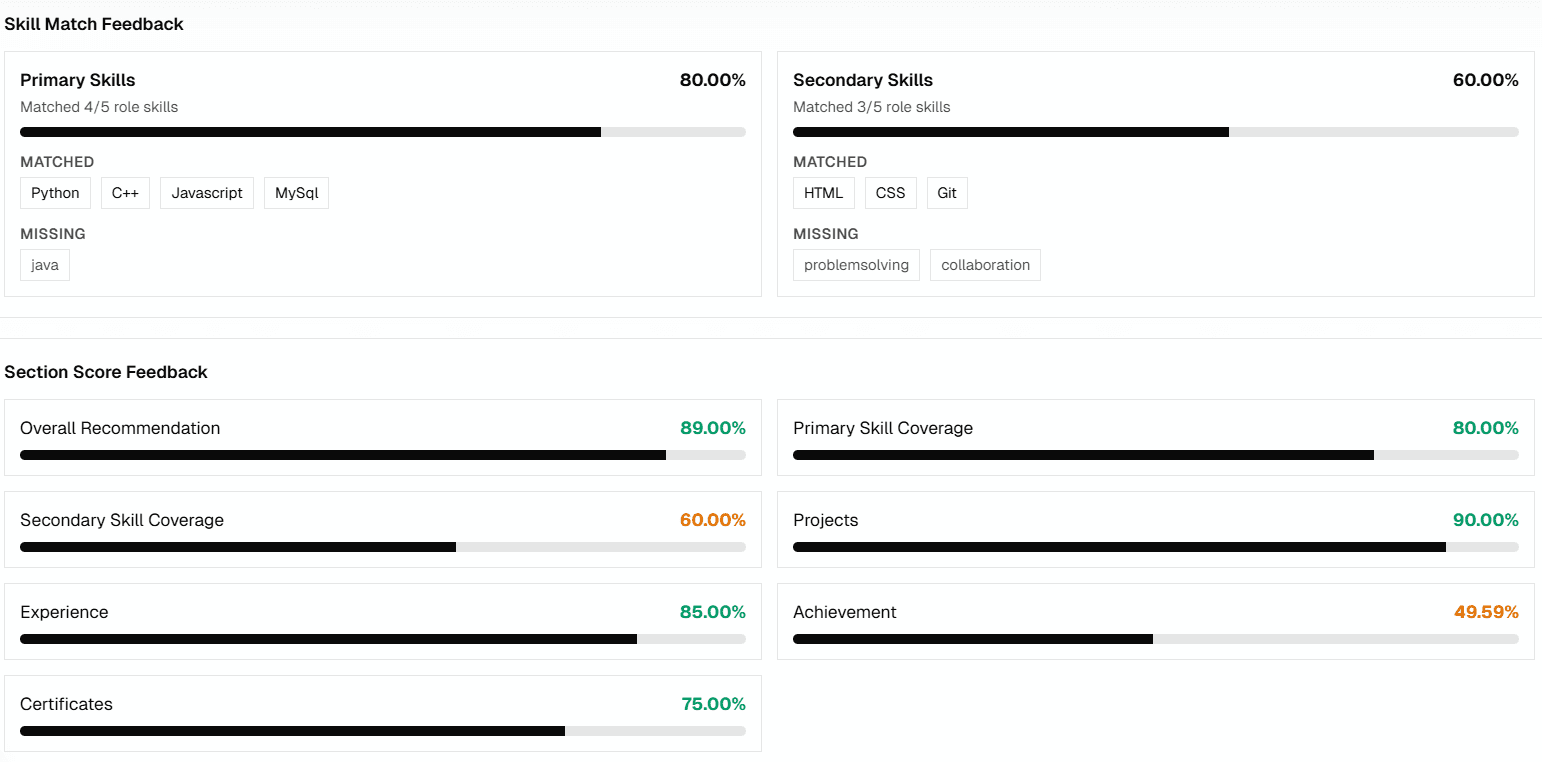
Task: Click the Primary Skill Coverage label
Action: click(883, 428)
